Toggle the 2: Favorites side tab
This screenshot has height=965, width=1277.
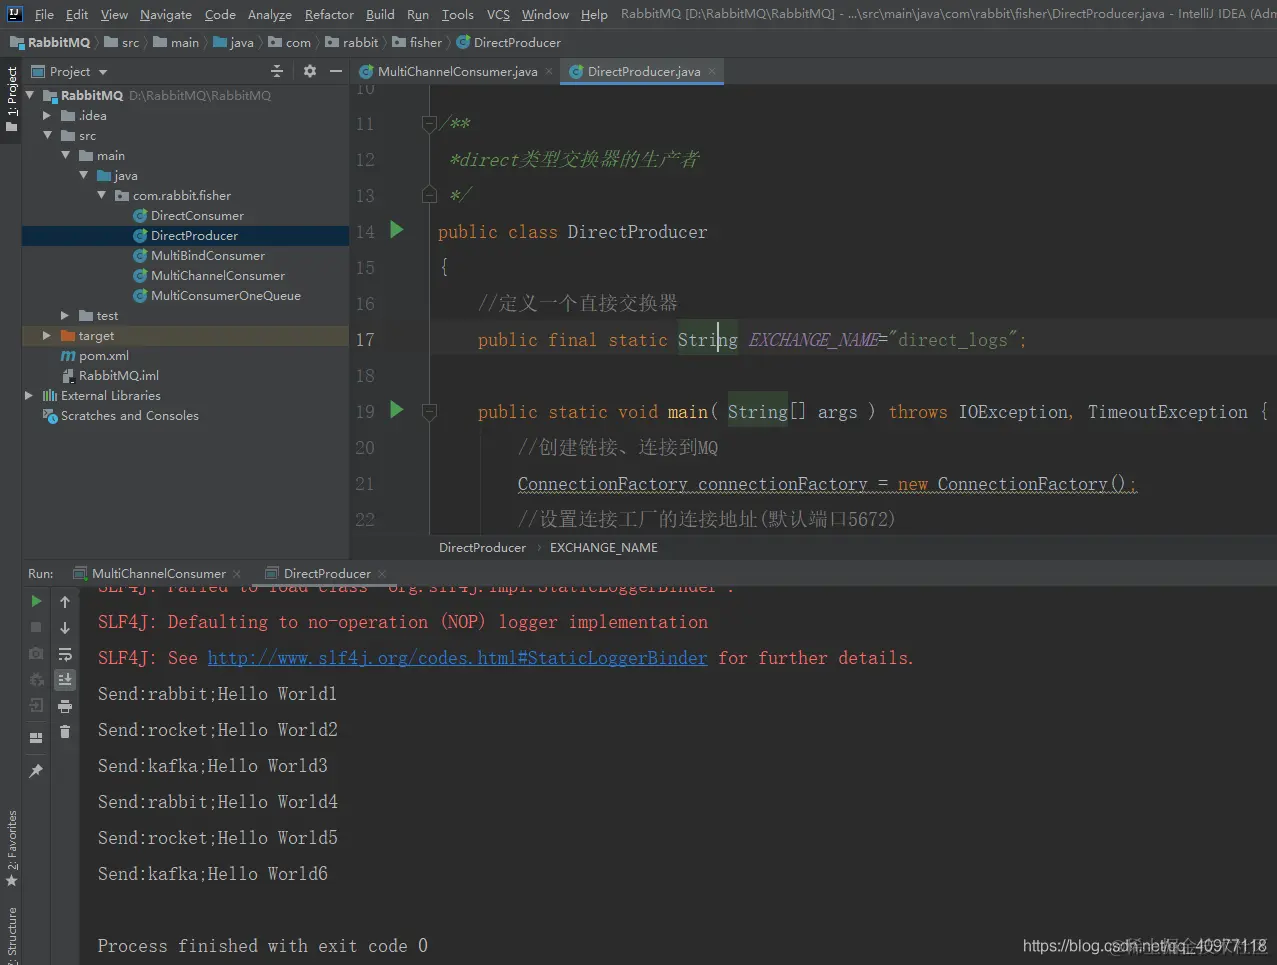(11, 848)
